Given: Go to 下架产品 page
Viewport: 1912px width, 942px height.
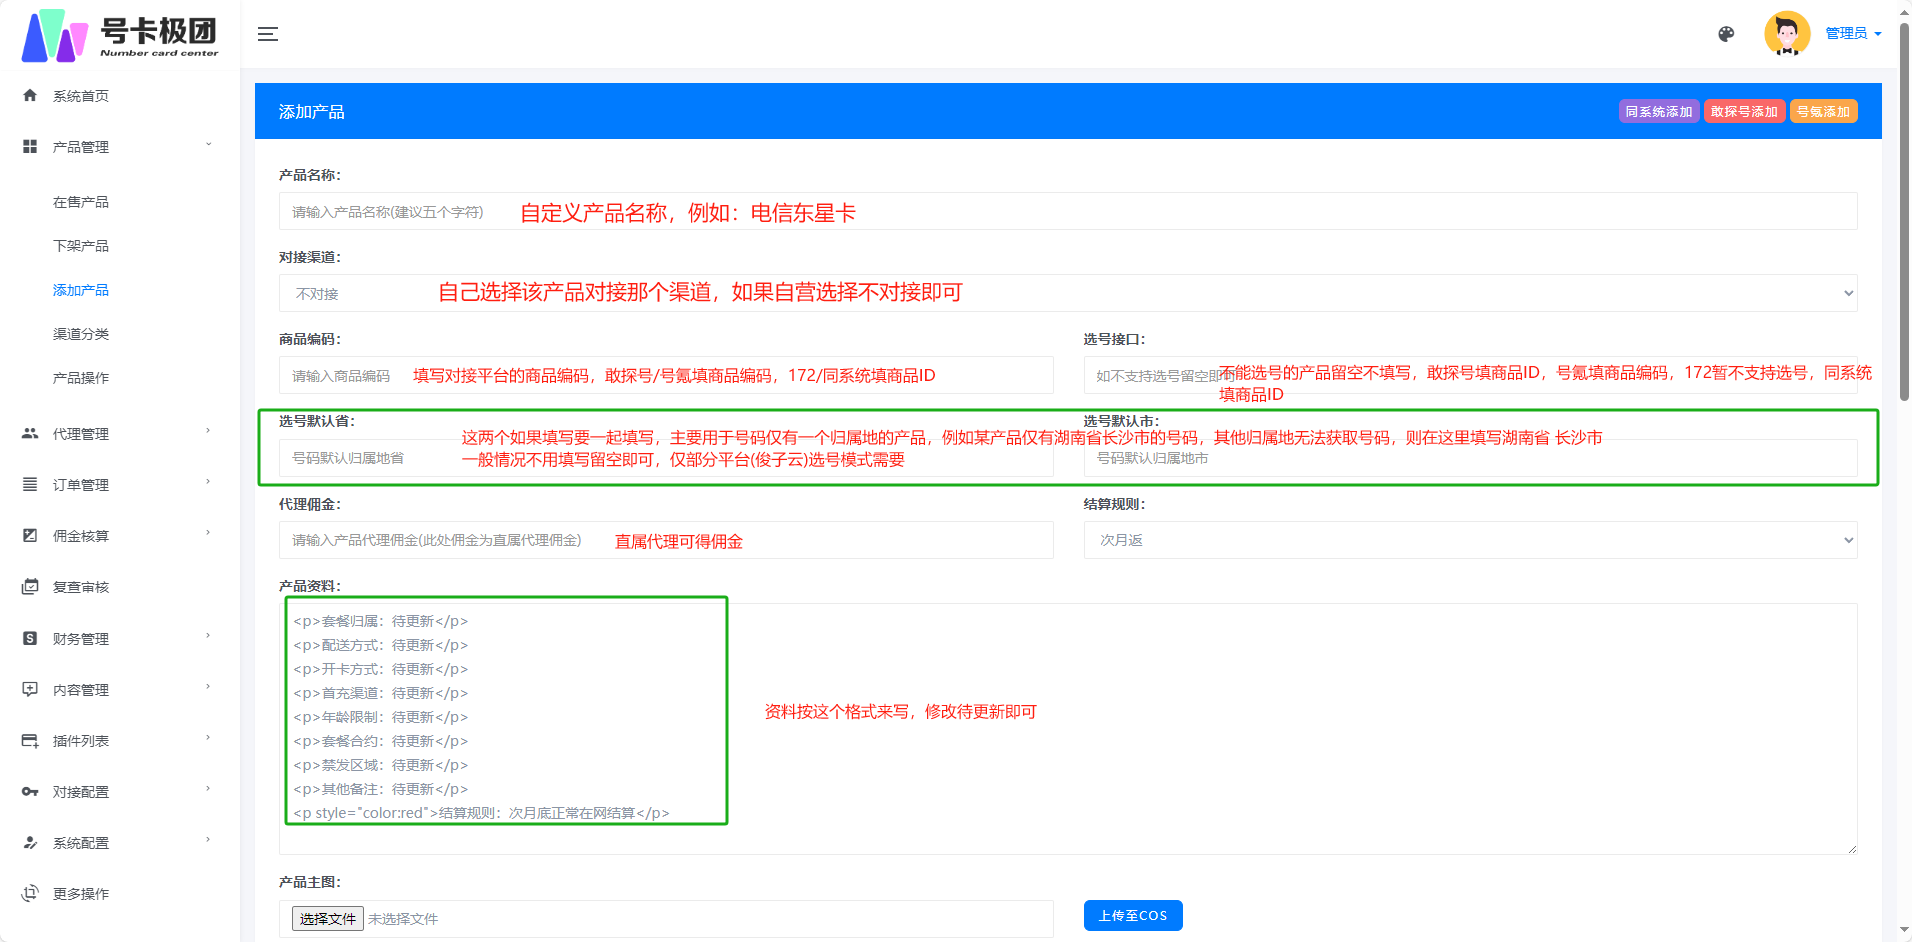Looking at the screenshot, I should 81,246.
